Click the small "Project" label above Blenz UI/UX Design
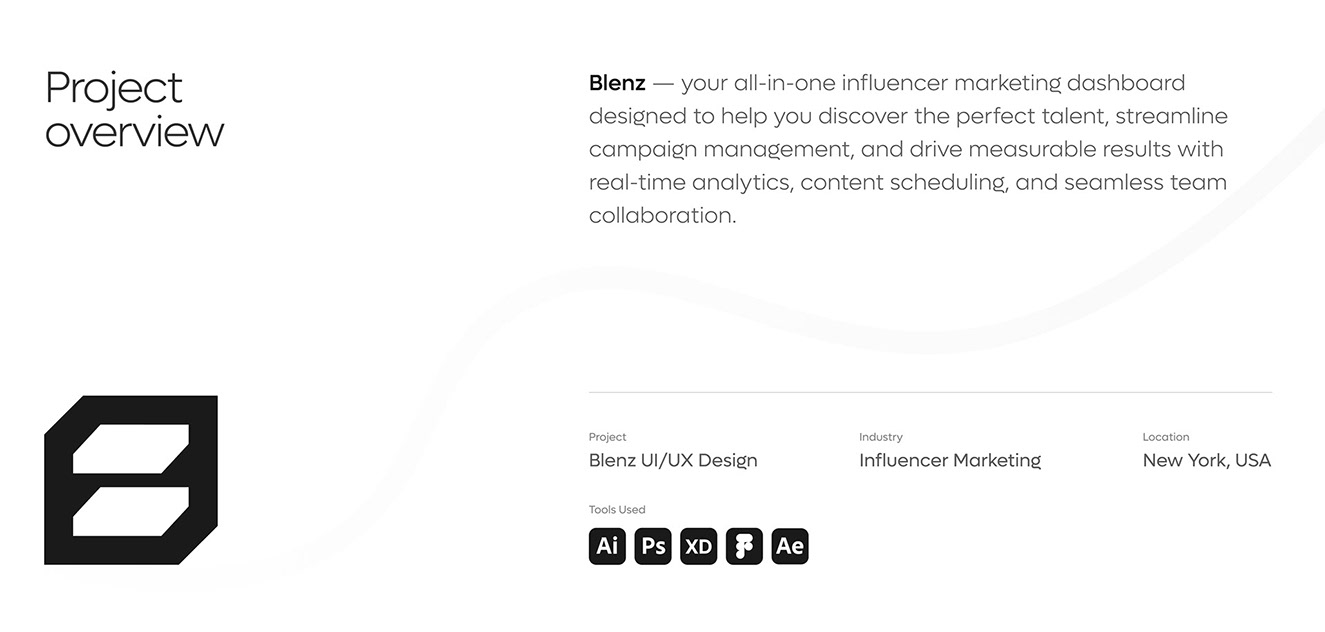Viewport: 1325px width, 632px height. point(607,437)
